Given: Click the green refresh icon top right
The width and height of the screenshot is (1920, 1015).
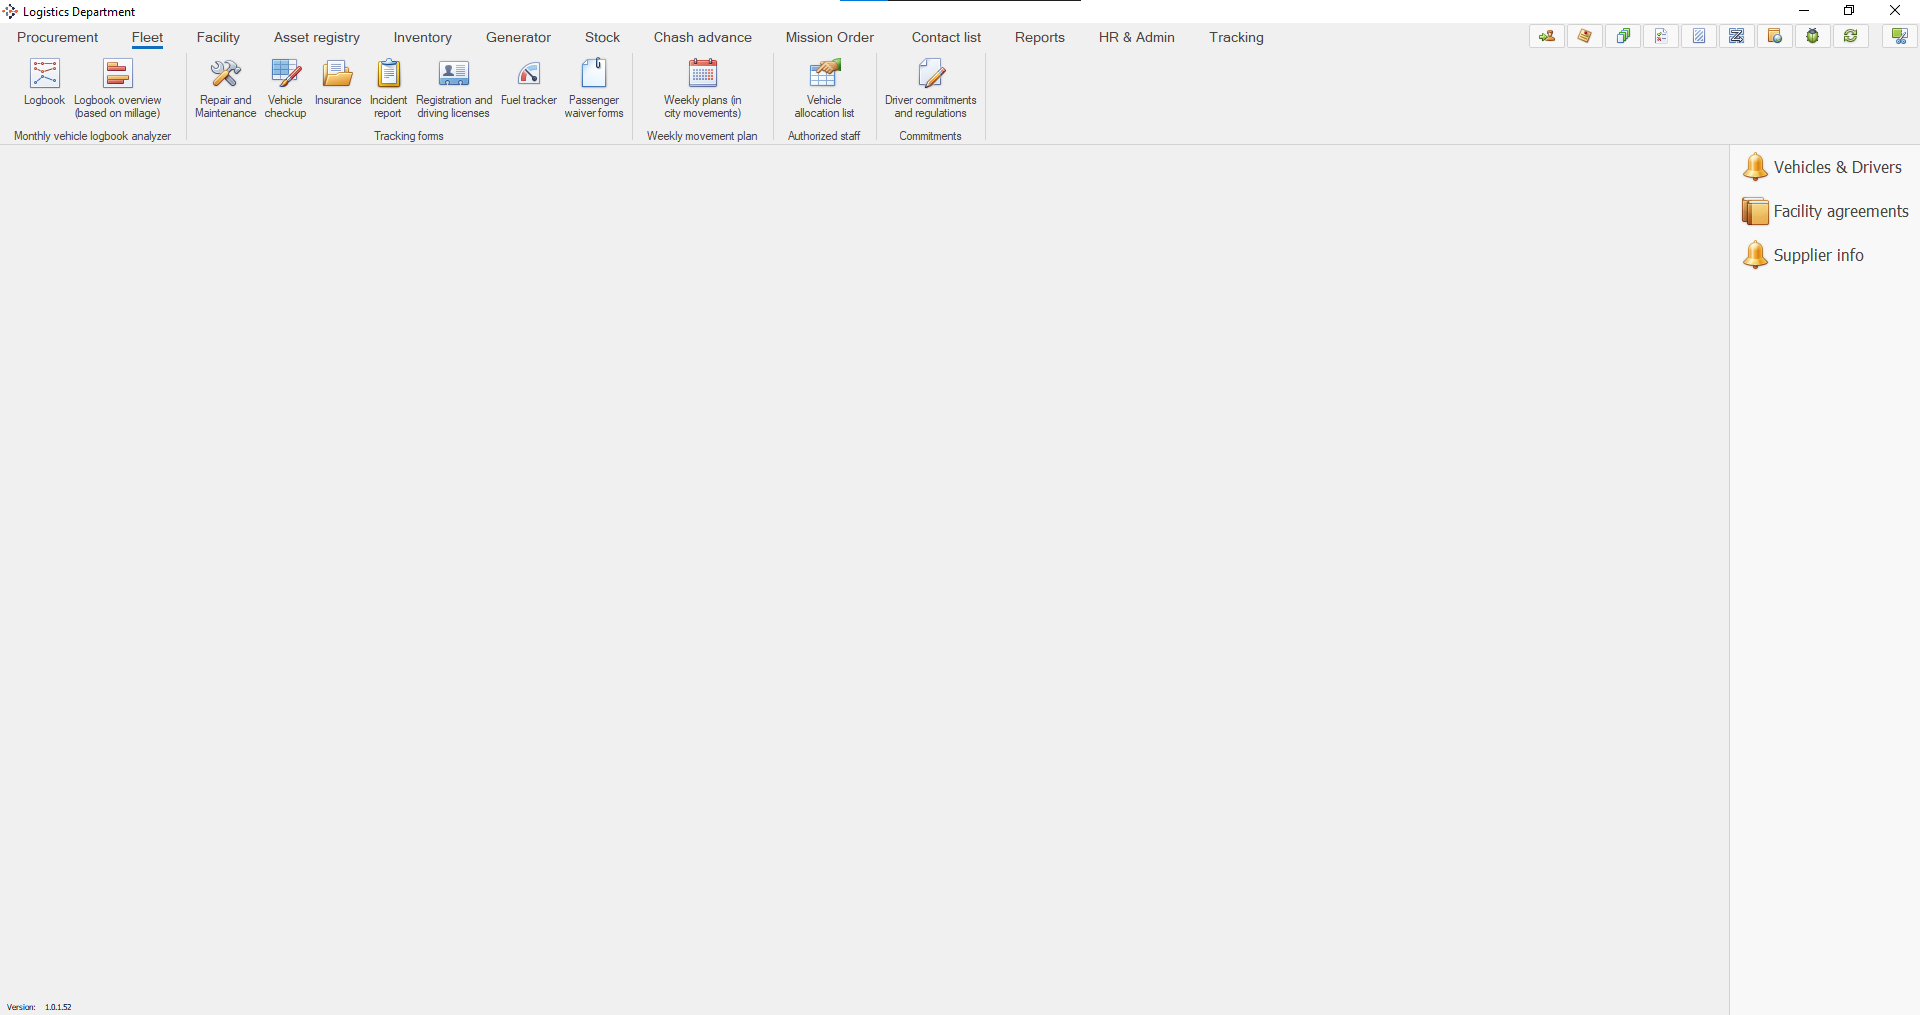Looking at the screenshot, I should coord(1851,36).
